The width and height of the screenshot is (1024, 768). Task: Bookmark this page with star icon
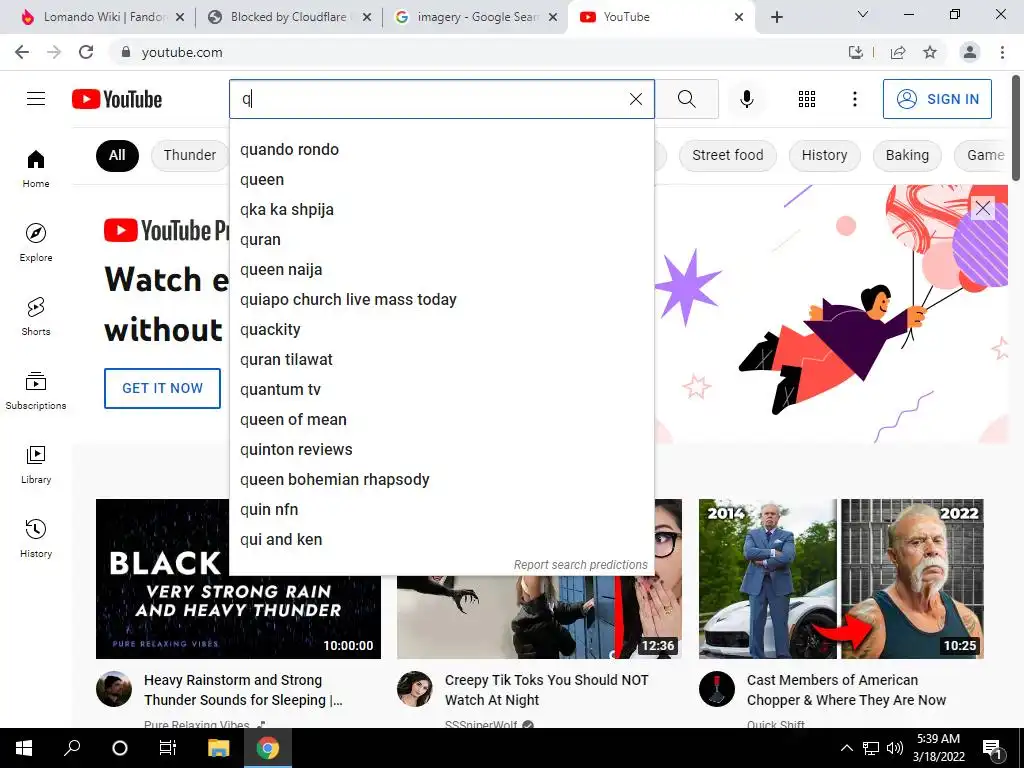pyautogui.click(x=930, y=52)
